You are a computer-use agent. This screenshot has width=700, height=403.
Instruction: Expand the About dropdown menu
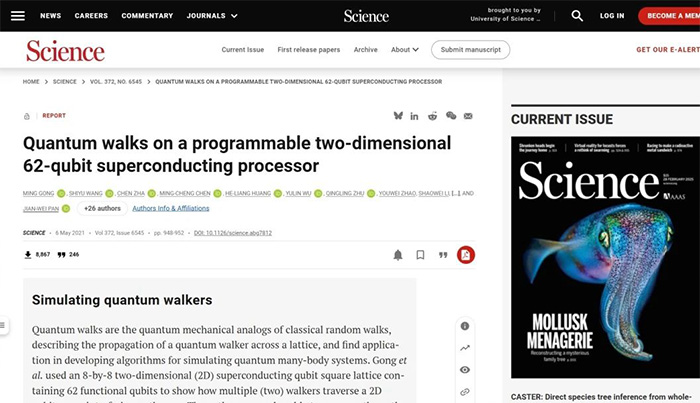coord(404,50)
